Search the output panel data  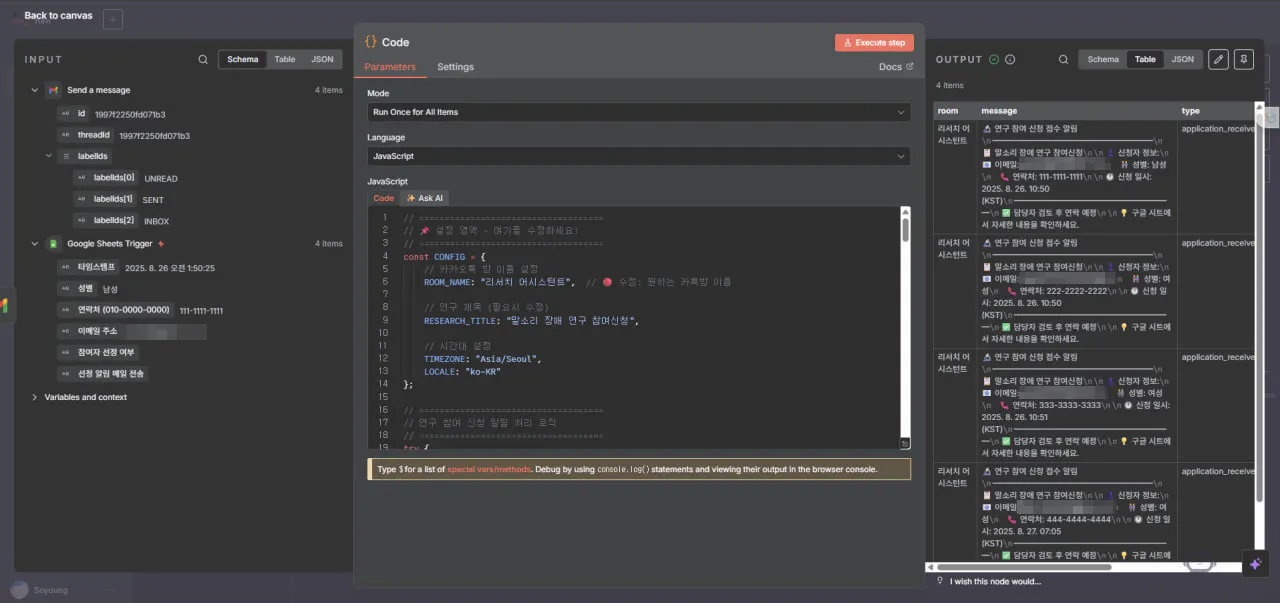(1063, 60)
